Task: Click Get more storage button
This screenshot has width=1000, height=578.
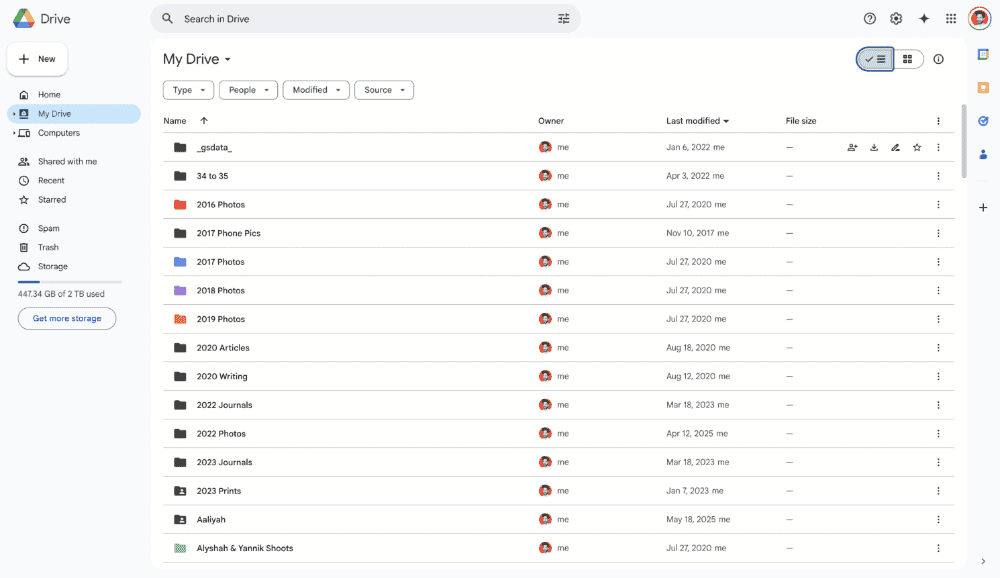Action: (x=67, y=318)
